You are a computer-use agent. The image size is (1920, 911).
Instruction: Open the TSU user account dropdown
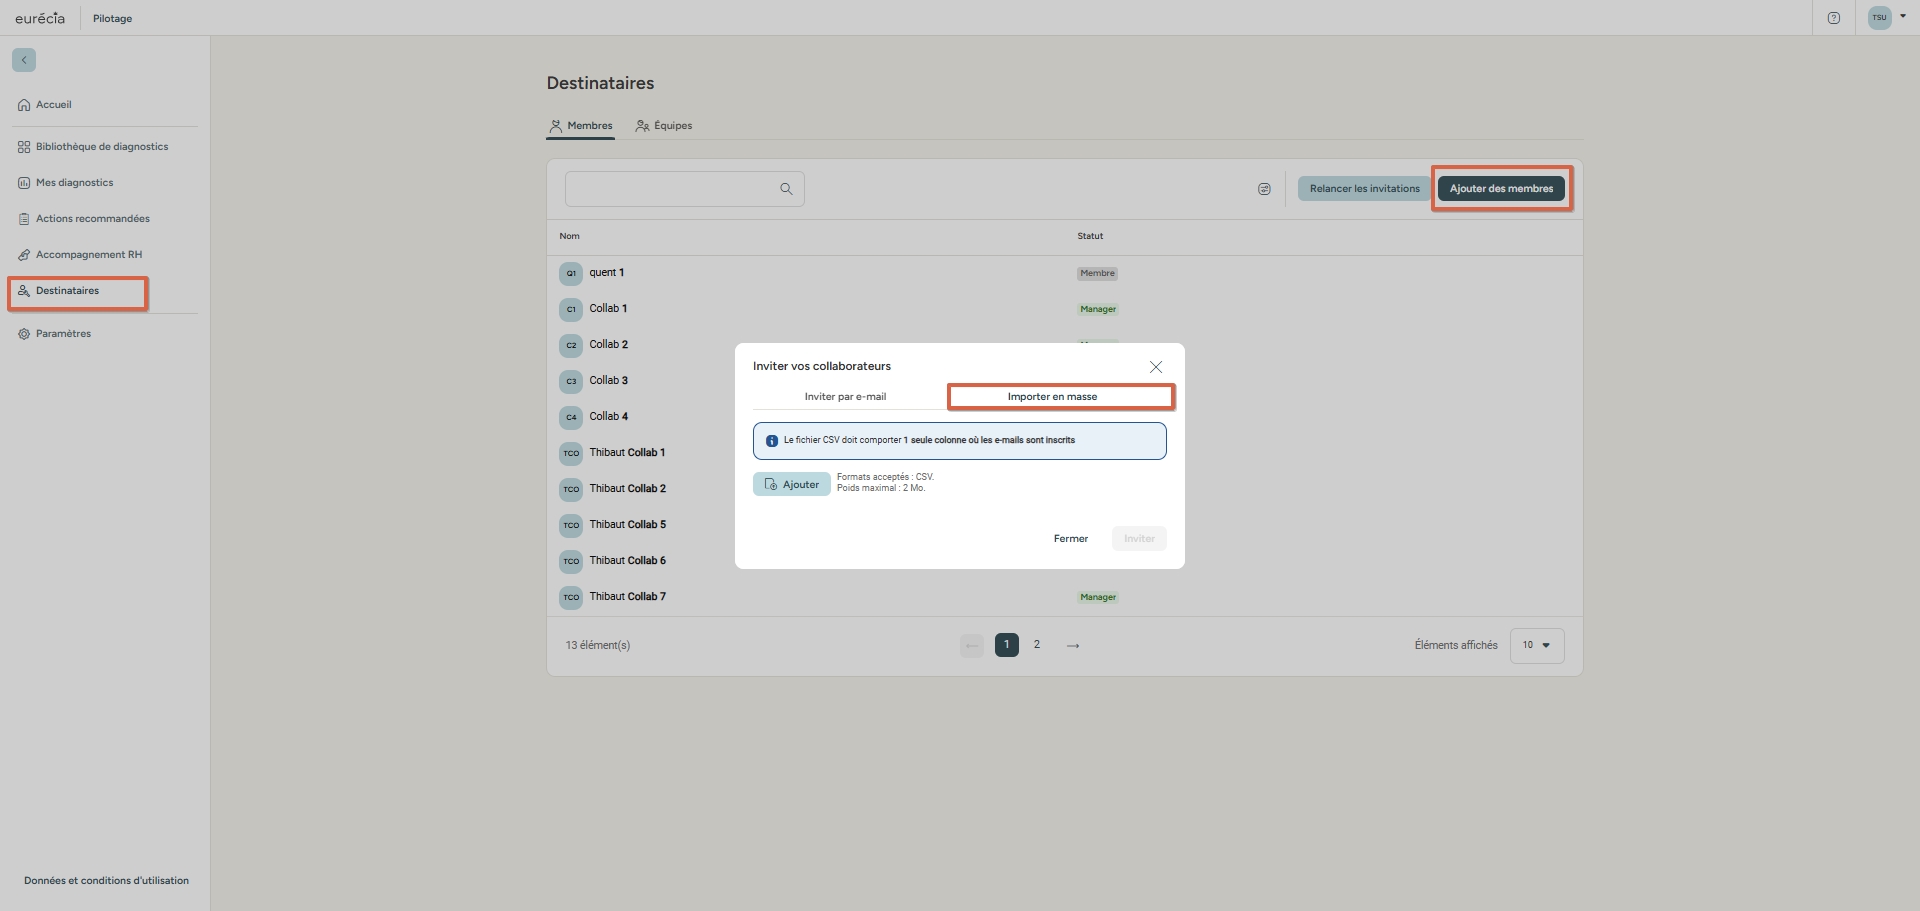coord(1887,17)
